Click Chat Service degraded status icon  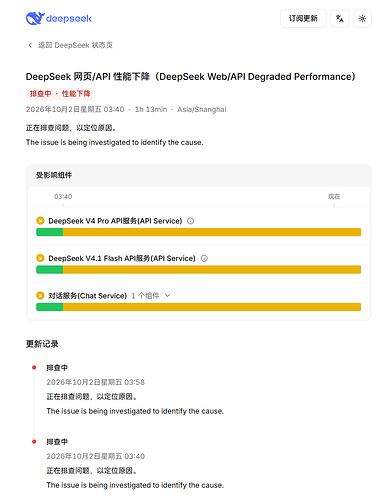[x=40, y=295]
